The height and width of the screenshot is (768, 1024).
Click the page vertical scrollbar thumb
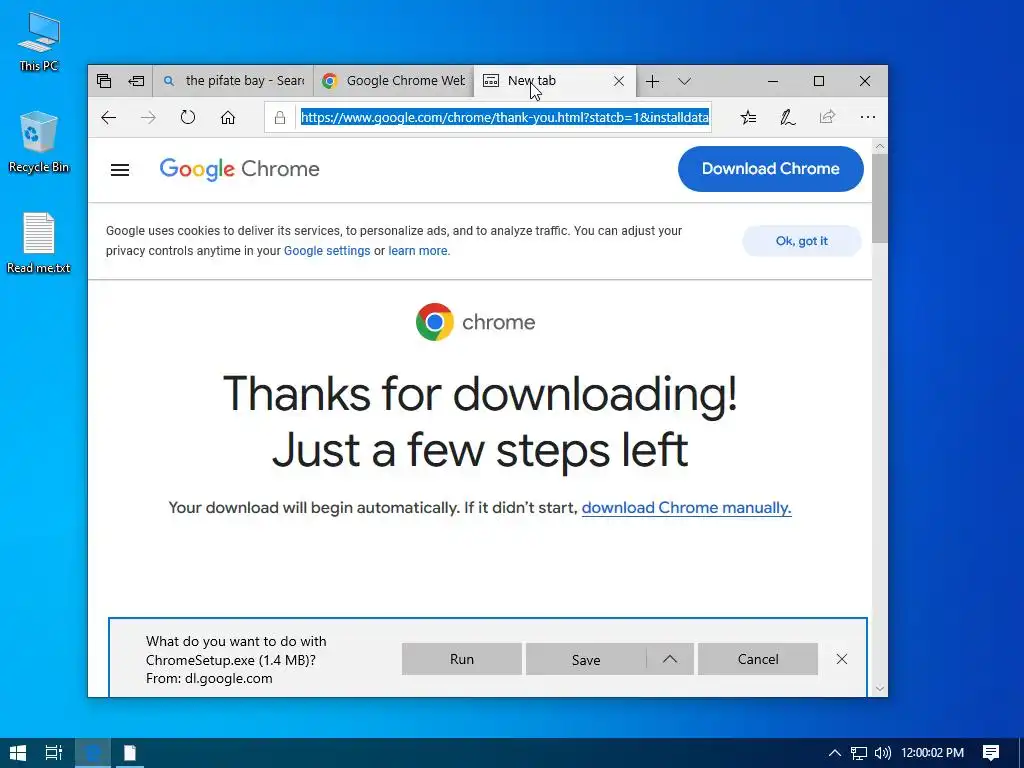880,198
